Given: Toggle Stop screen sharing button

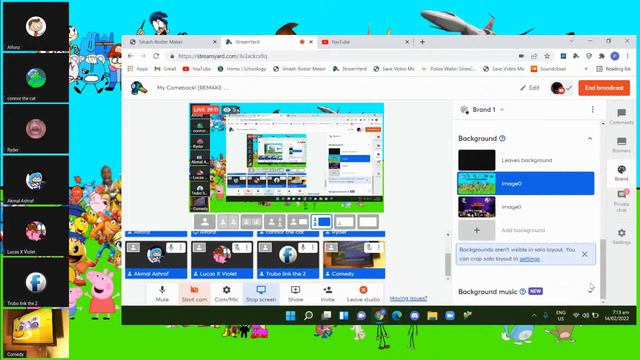Looking at the screenshot, I should (x=261, y=293).
